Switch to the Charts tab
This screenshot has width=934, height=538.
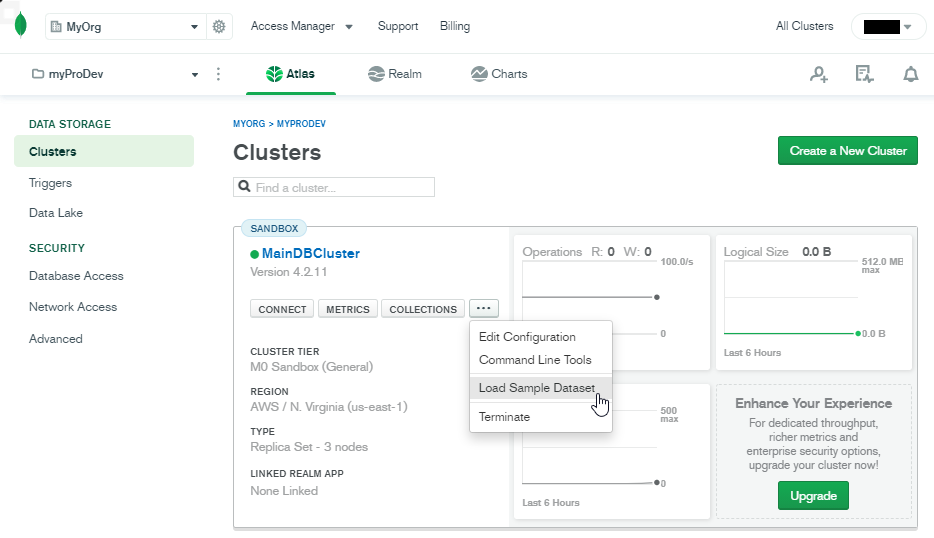[x=499, y=74]
